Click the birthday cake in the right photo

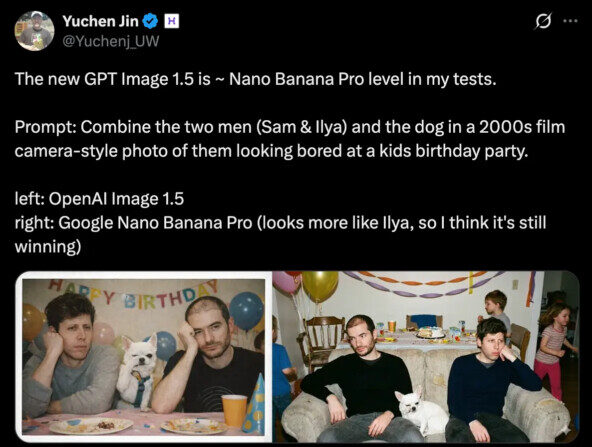pyautogui.click(x=430, y=332)
